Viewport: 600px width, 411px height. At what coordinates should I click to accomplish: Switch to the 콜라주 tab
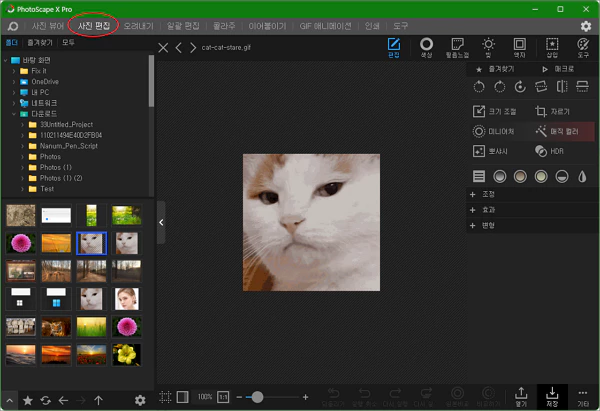click(x=224, y=26)
